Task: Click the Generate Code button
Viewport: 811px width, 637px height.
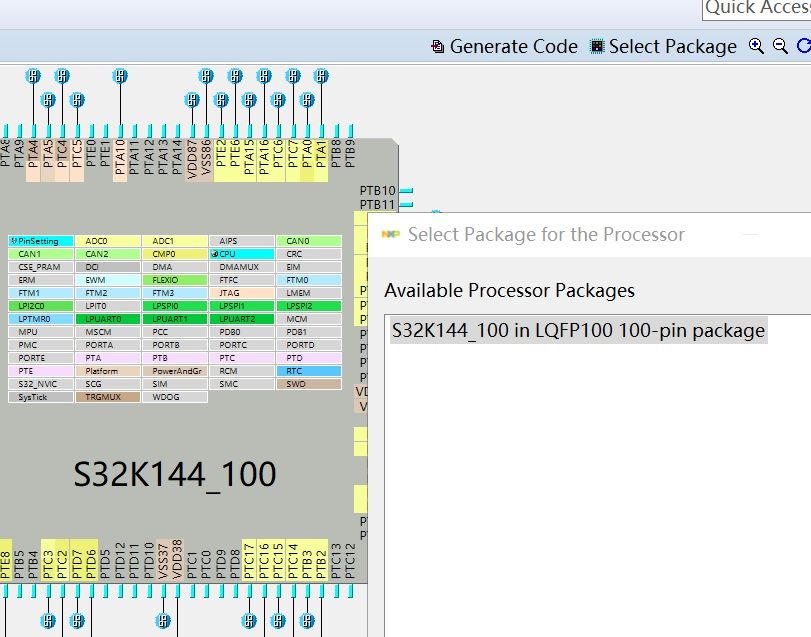Action: tap(504, 47)
